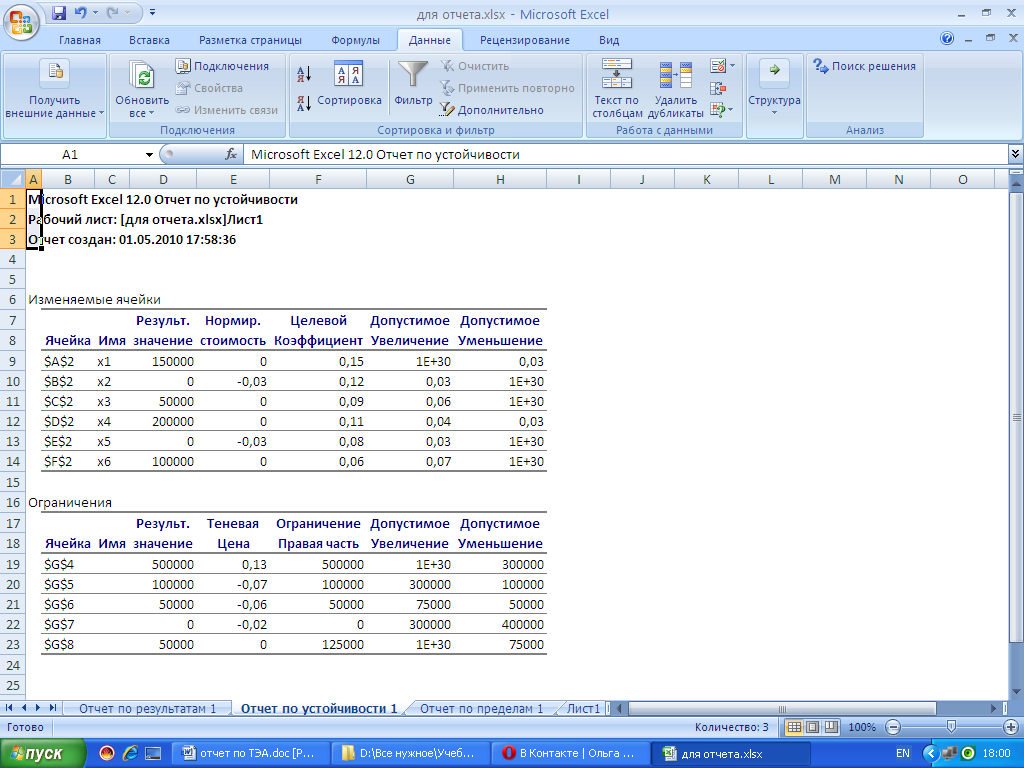1024x768 pixels.
Task: Sort descending Я to A
Action: (x=304, y=103)
